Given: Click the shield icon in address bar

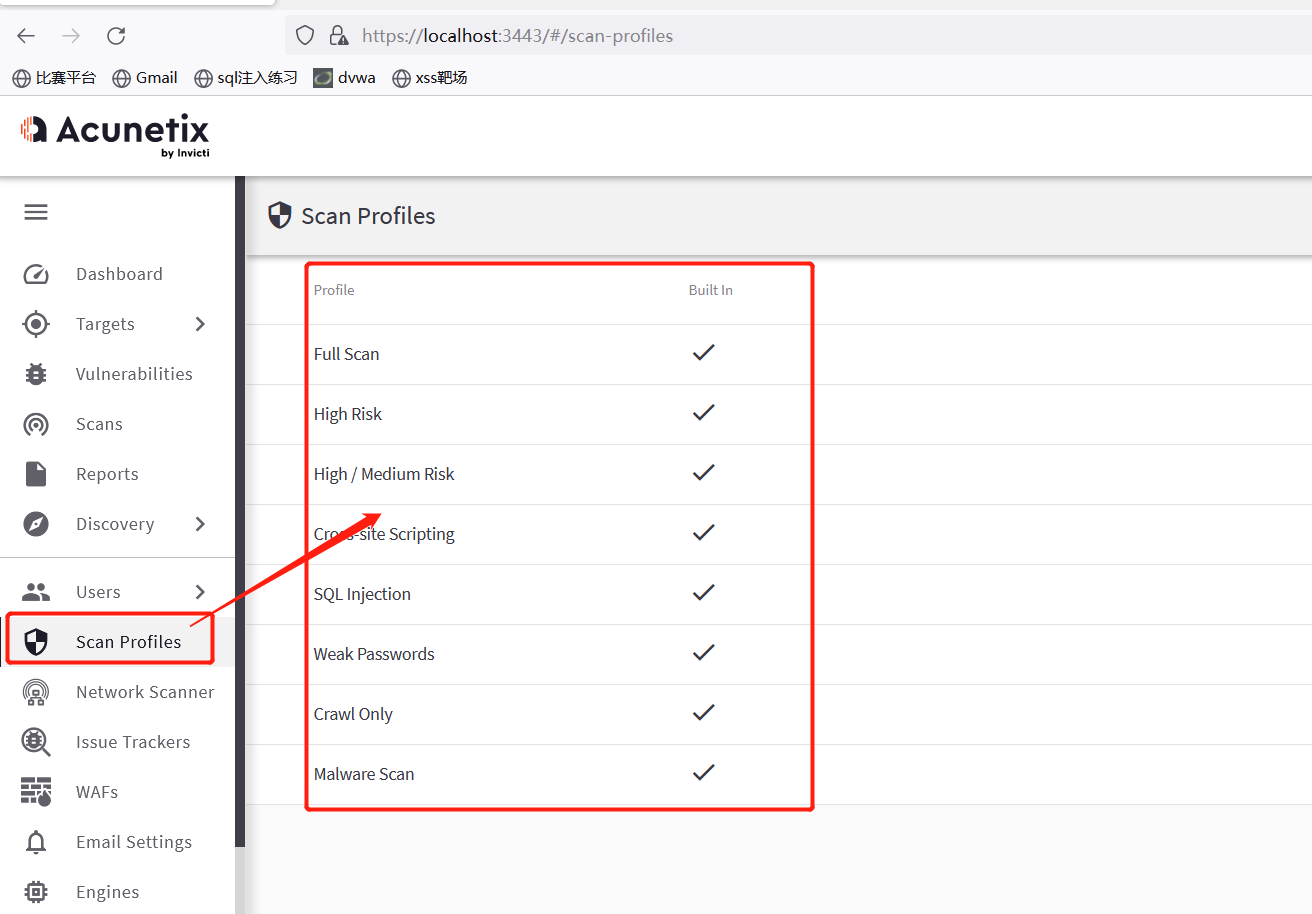Looking at the screenshot, I should click(306, 36).
